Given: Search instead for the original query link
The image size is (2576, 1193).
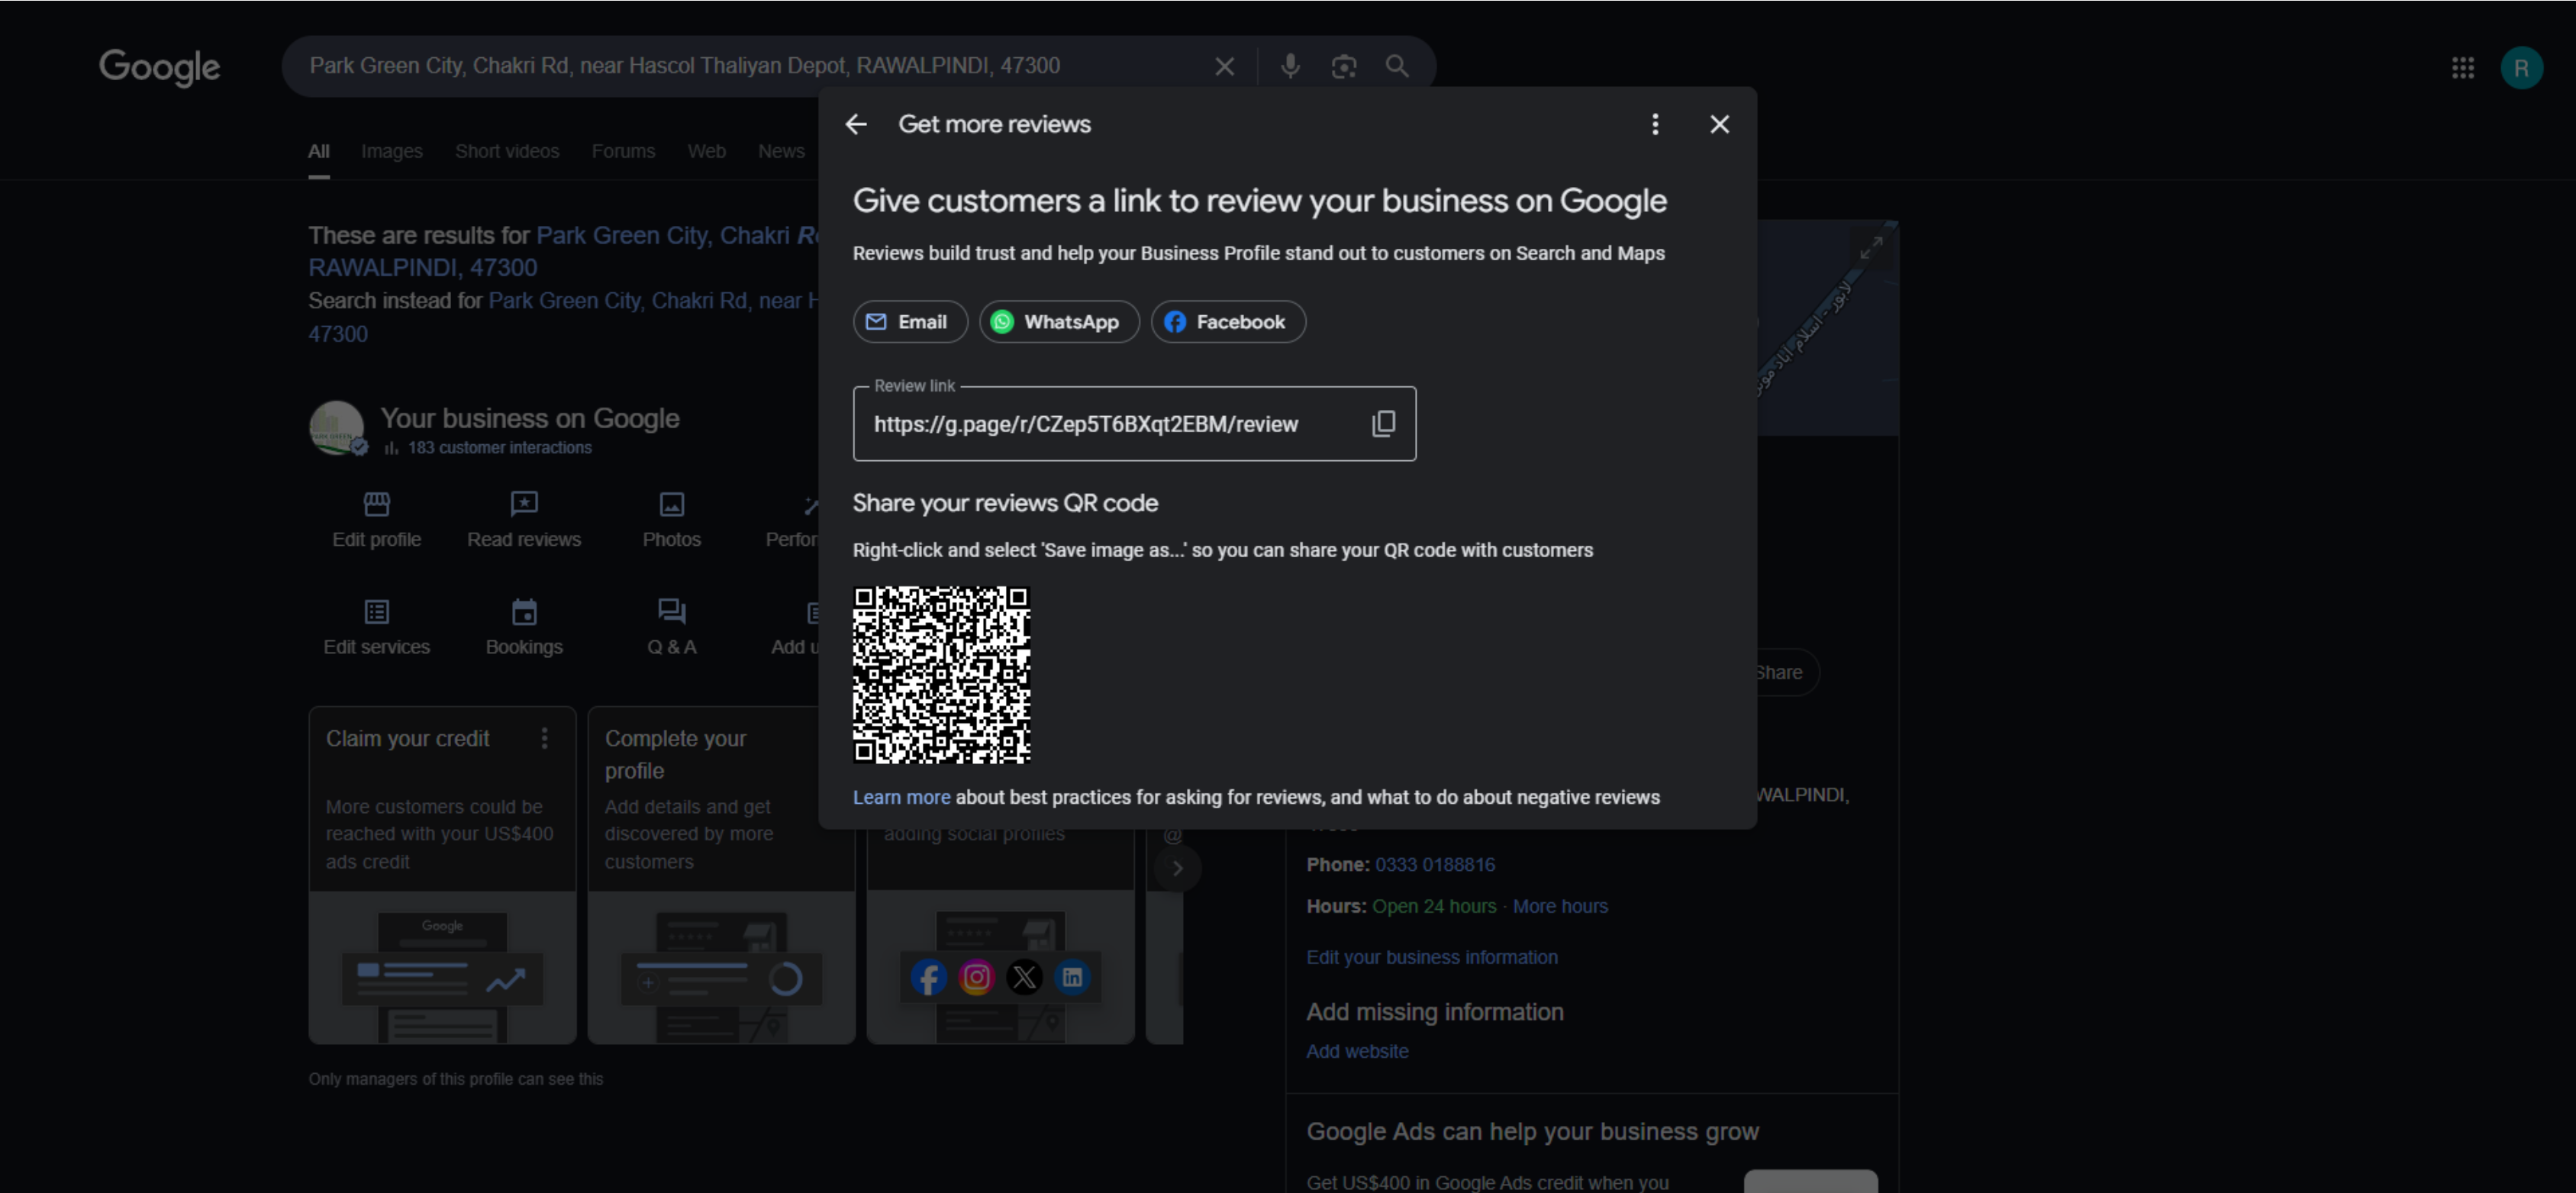Looking at the screenshot, I should click(563, 316).
